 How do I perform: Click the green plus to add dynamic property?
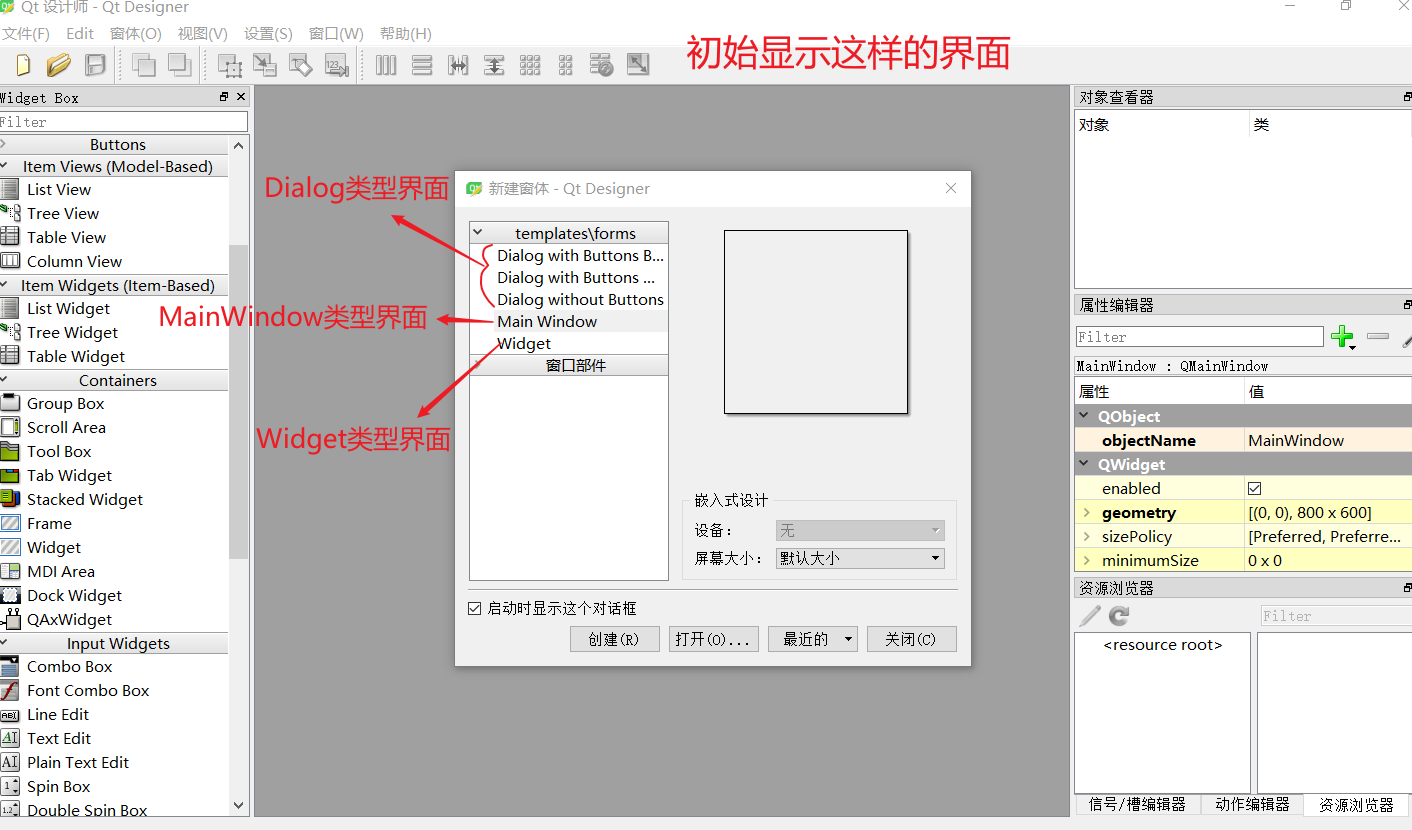1343,336
